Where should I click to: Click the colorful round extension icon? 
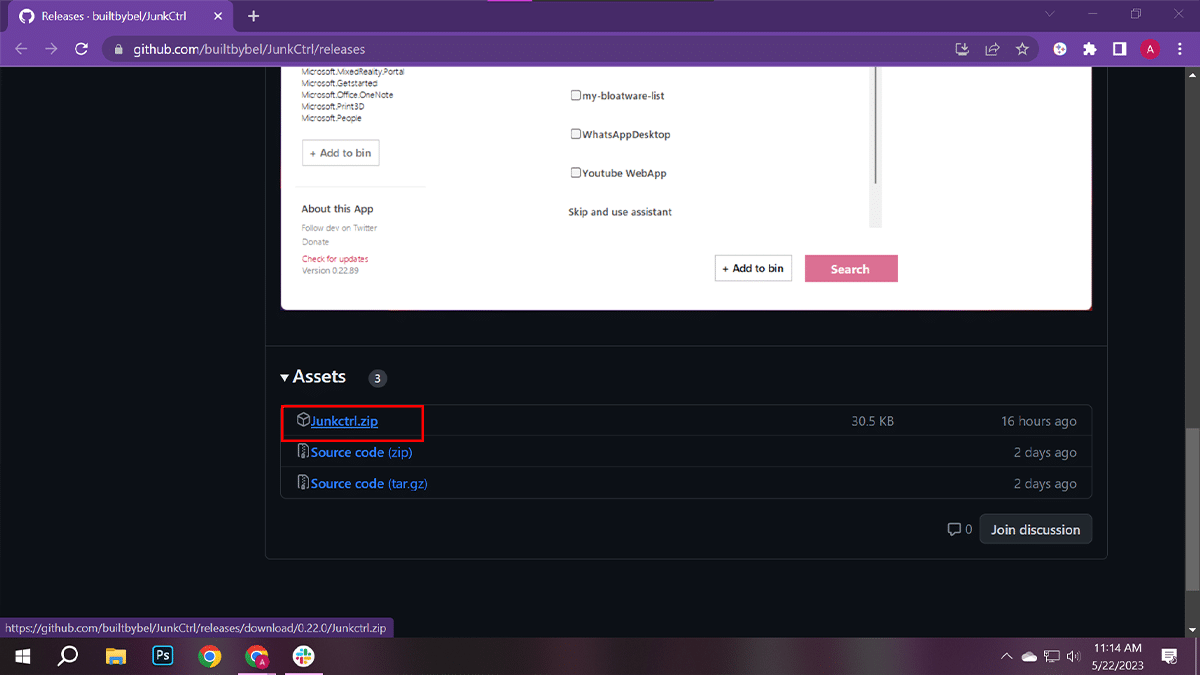coord(1060,49)
